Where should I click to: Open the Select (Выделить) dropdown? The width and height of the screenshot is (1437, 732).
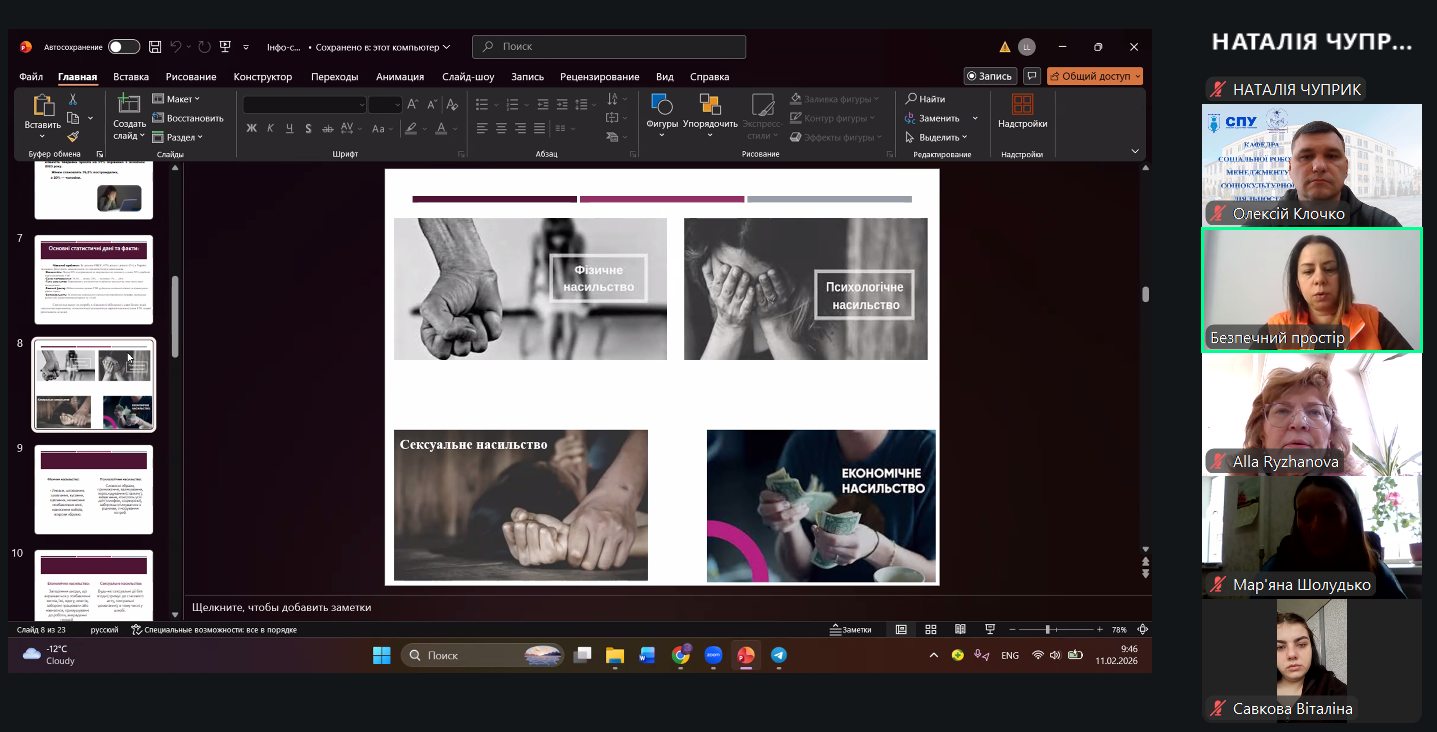point(937,137)
